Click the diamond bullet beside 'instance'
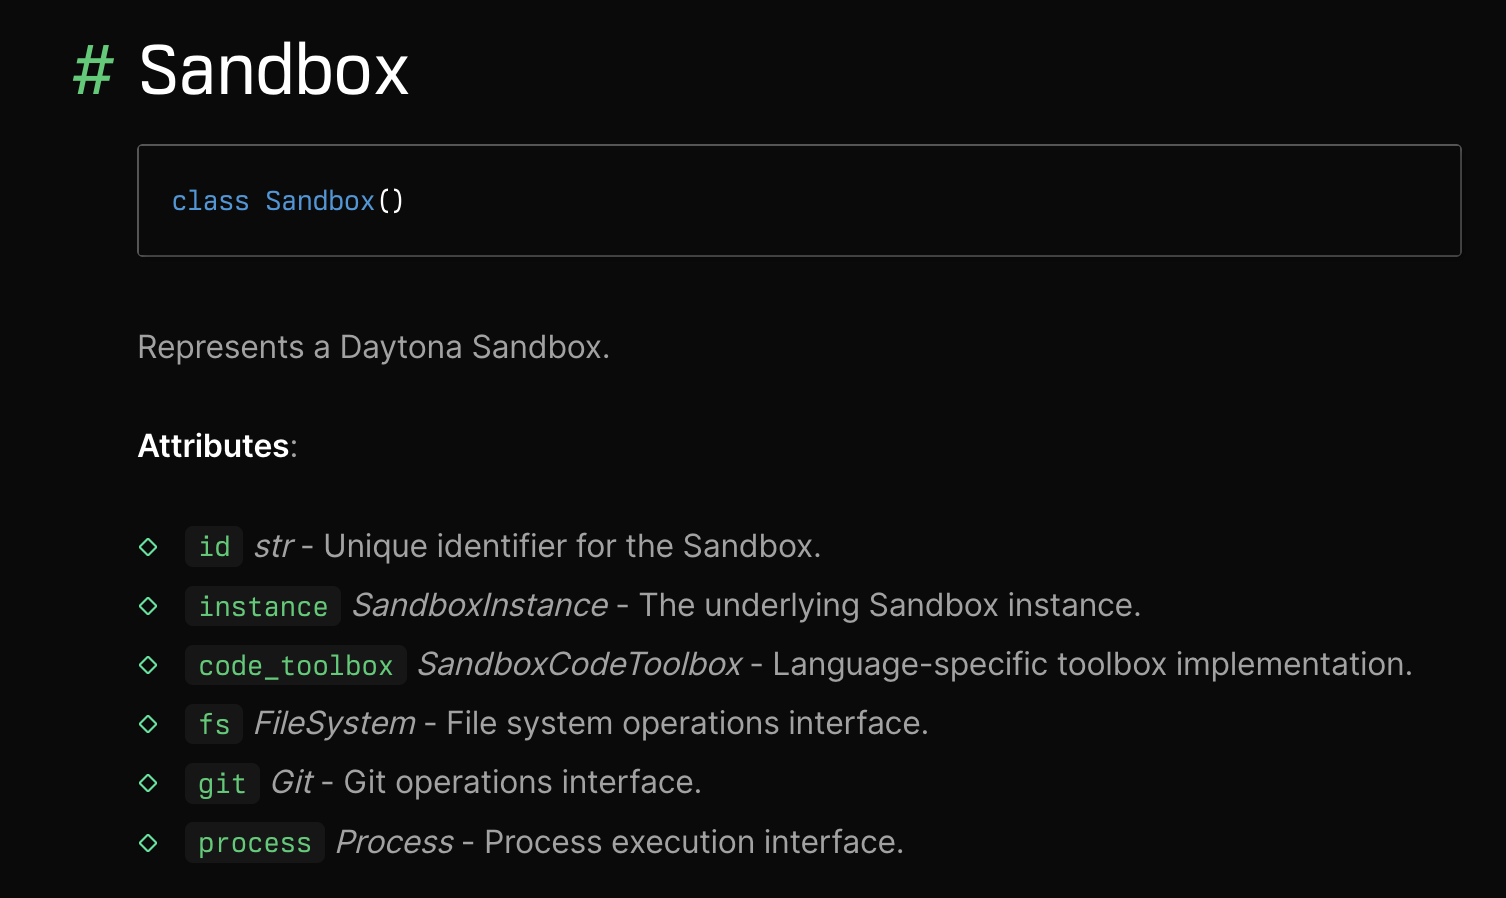The width and height of the screenshot is (1506, 898). coord(148,606)
